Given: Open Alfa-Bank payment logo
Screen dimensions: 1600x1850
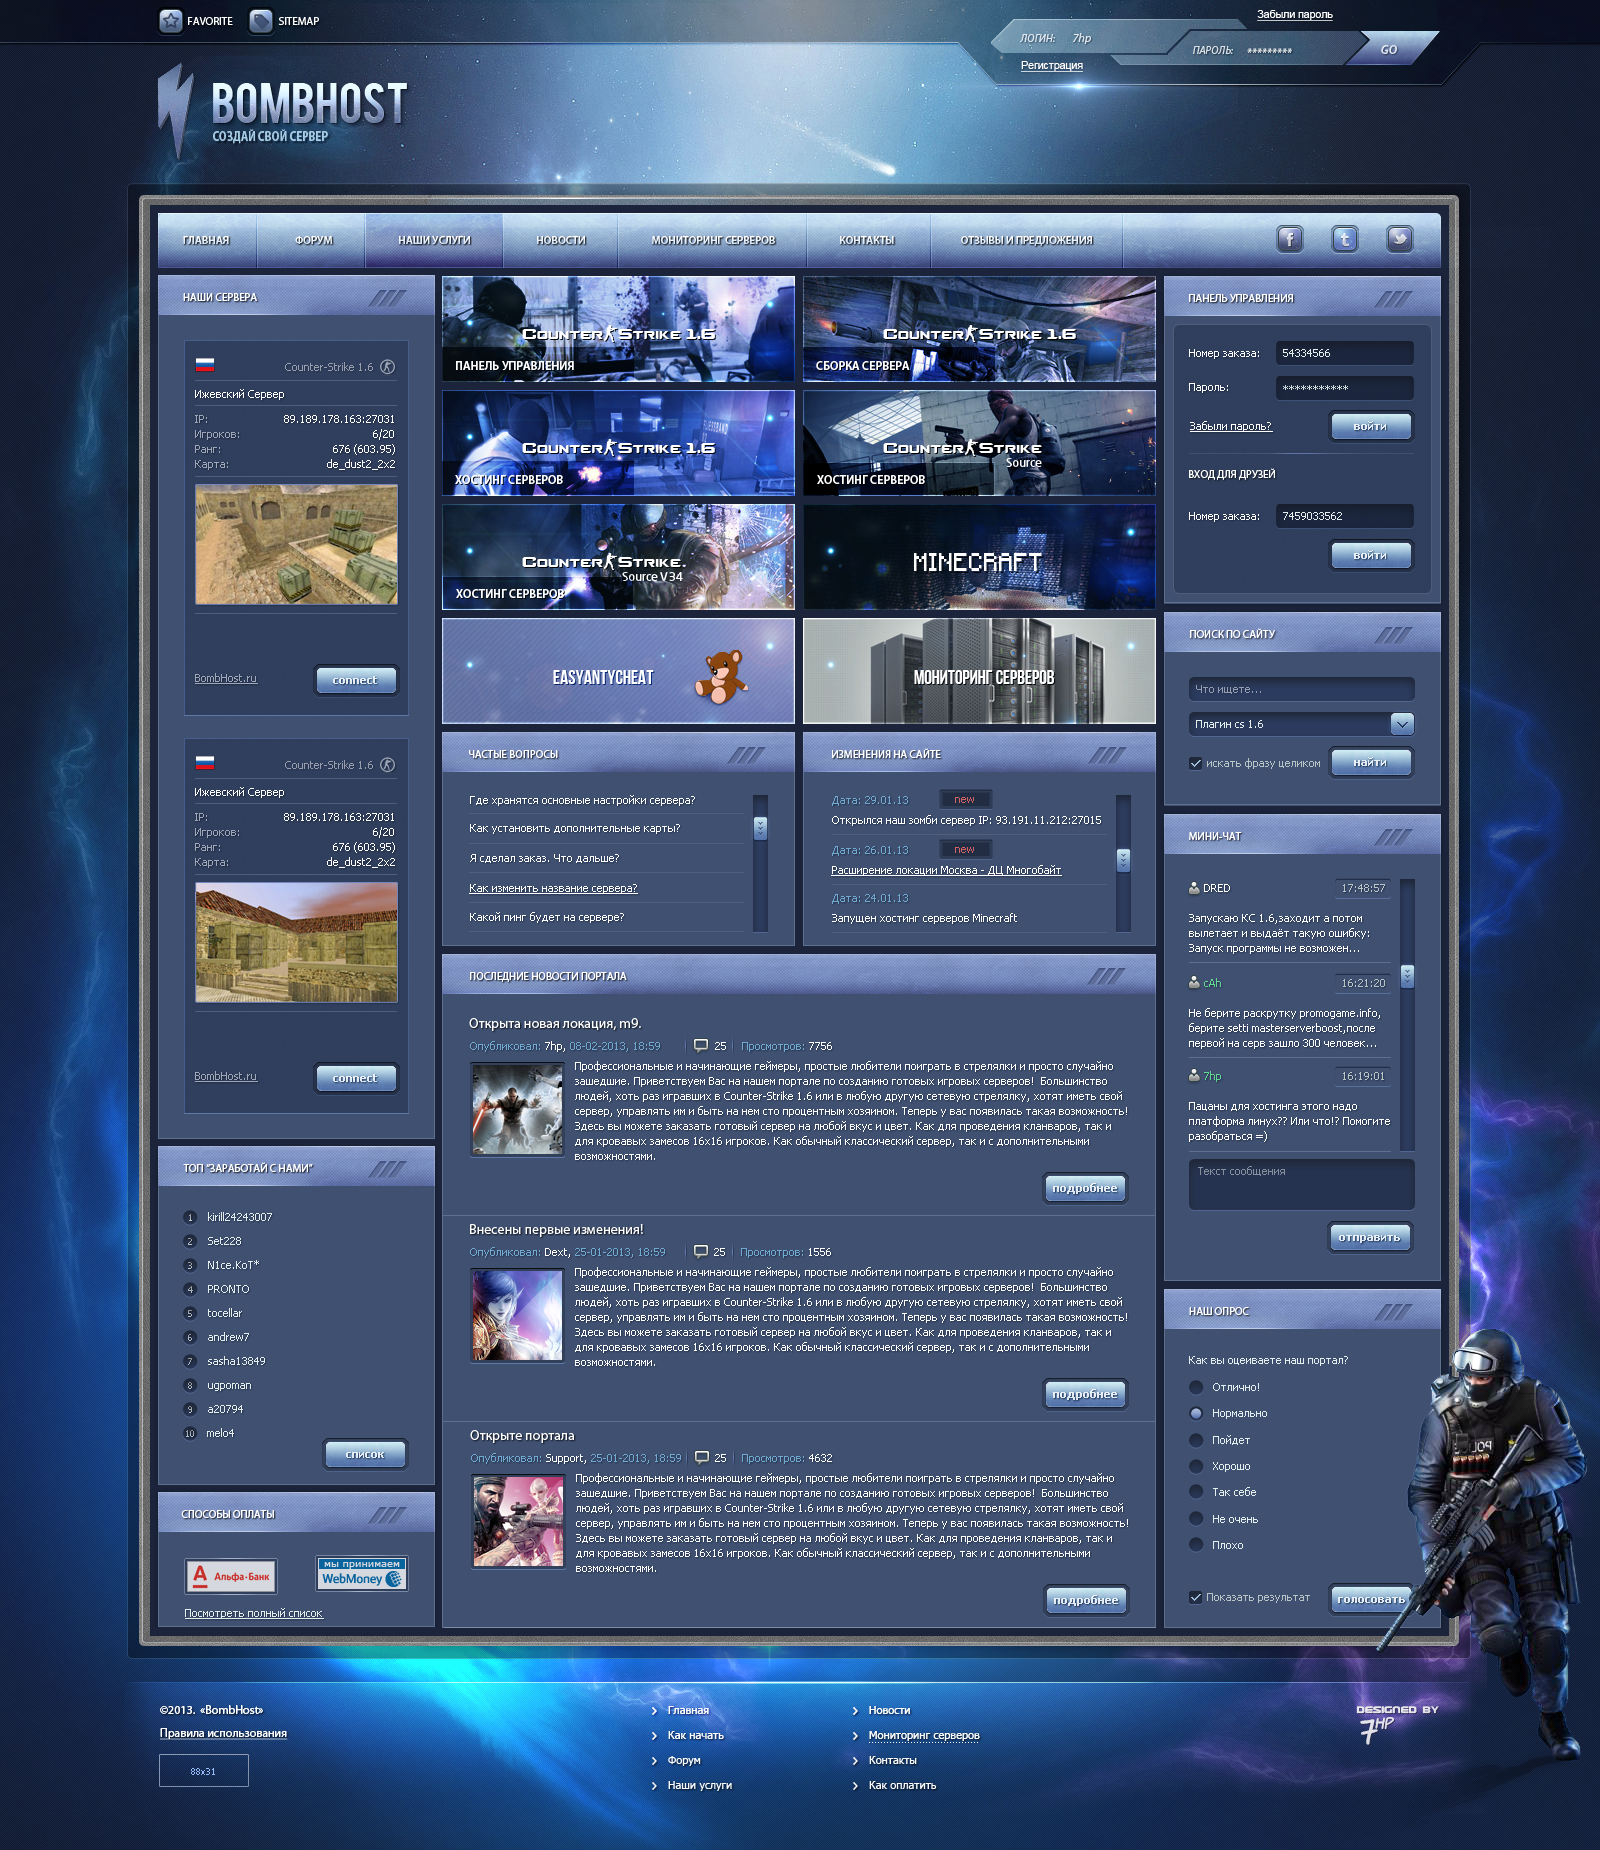Looking at the screenshot, I should click(x=231, y=1576).
